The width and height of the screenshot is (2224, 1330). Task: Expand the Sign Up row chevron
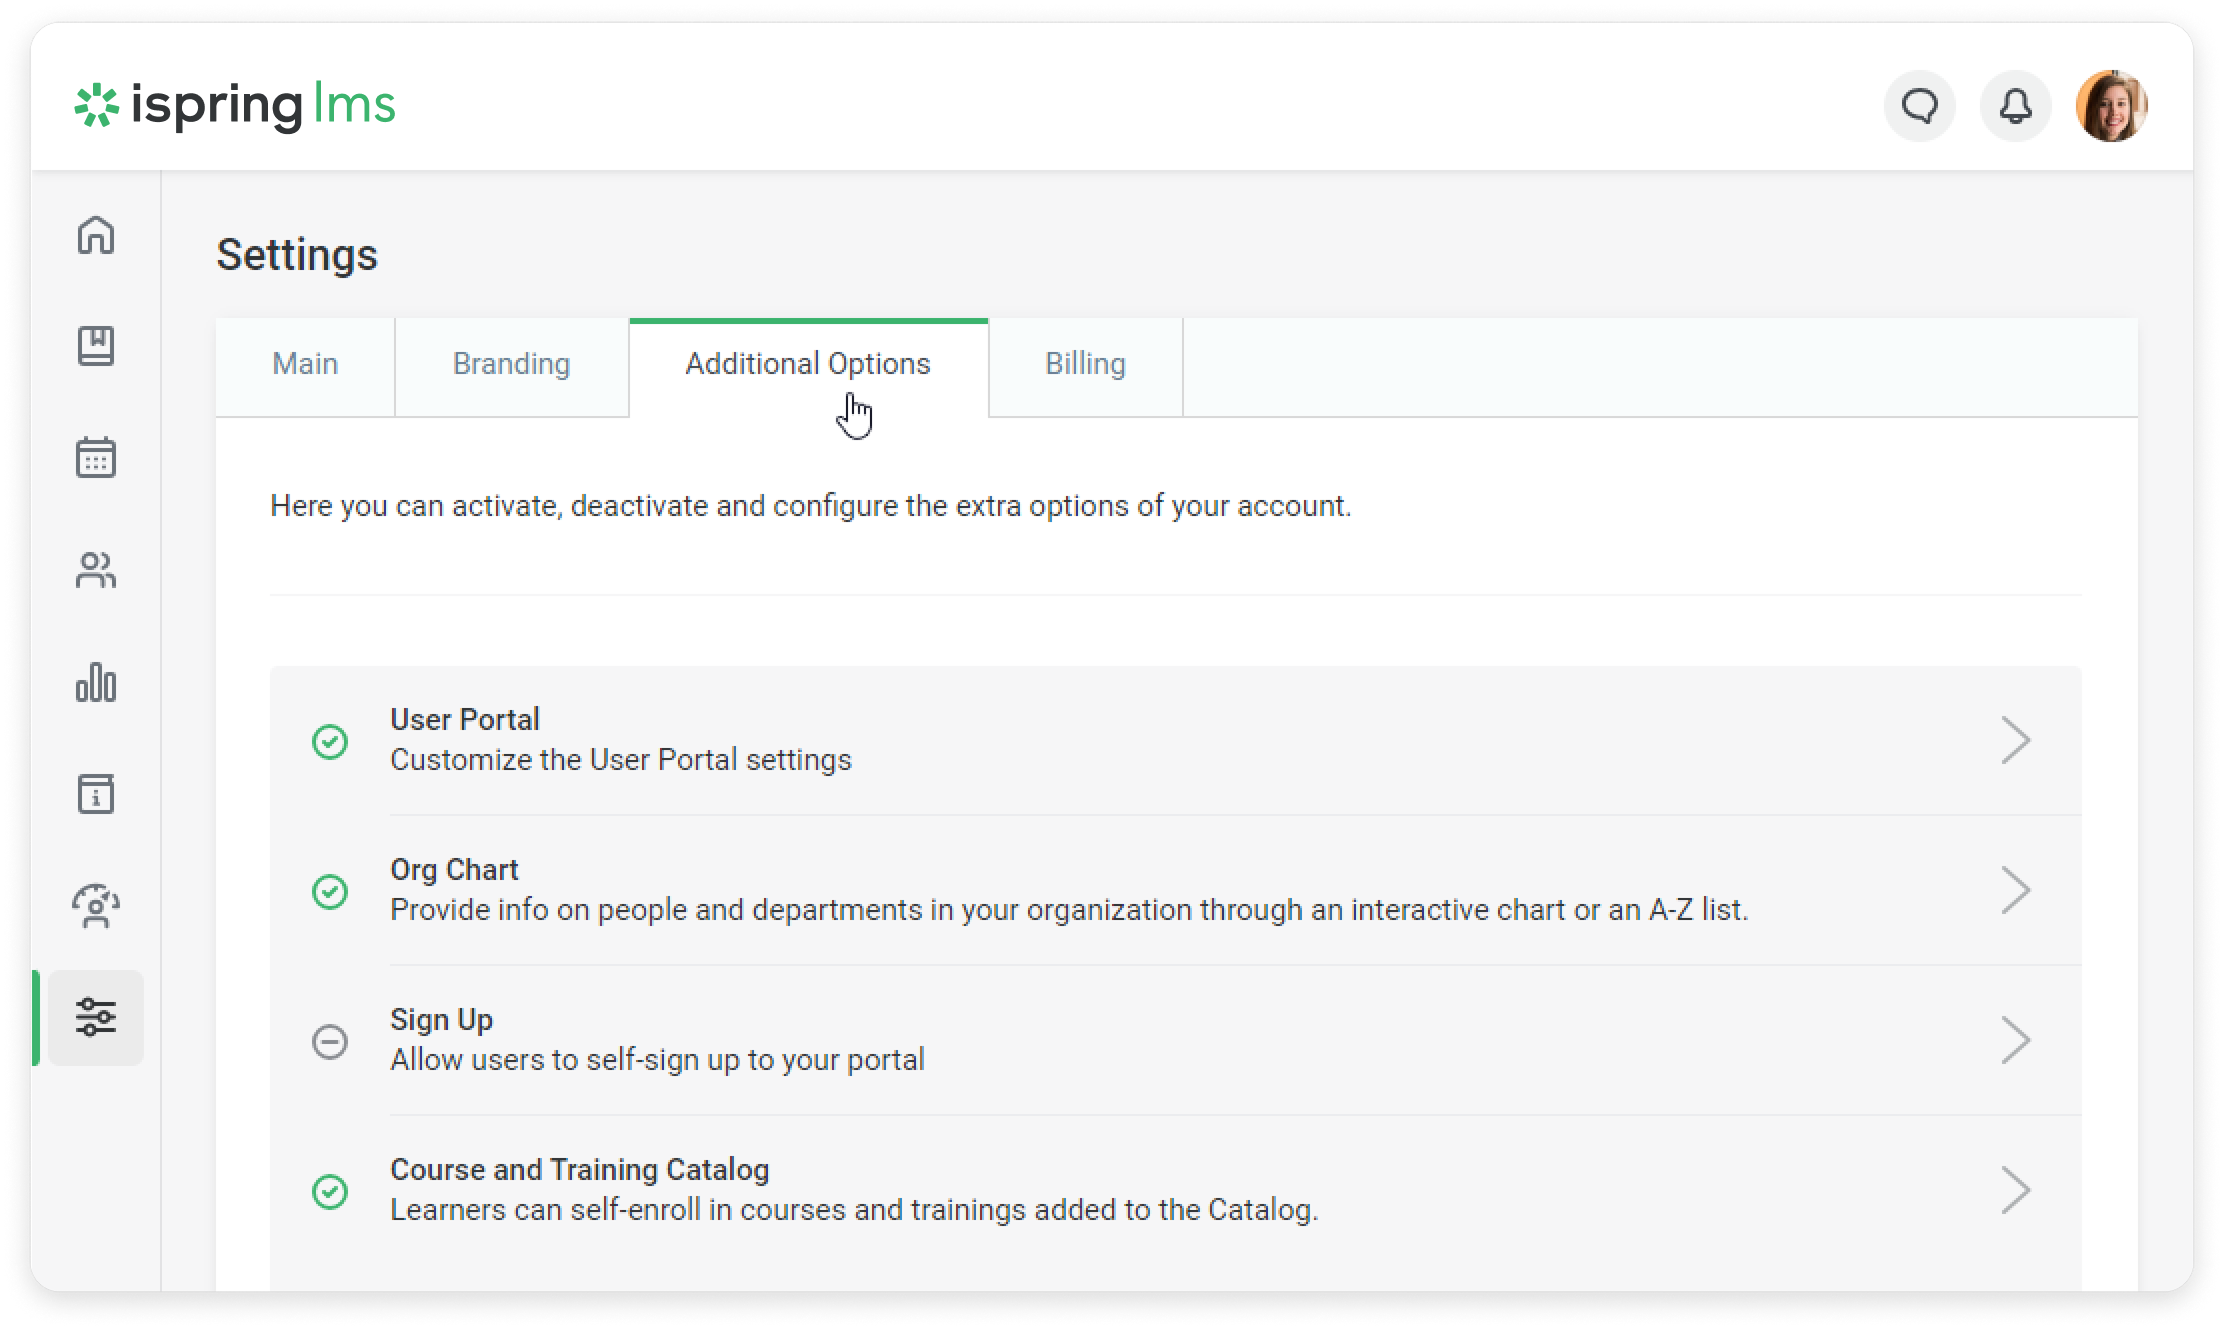click(x=2015, y=1040)
